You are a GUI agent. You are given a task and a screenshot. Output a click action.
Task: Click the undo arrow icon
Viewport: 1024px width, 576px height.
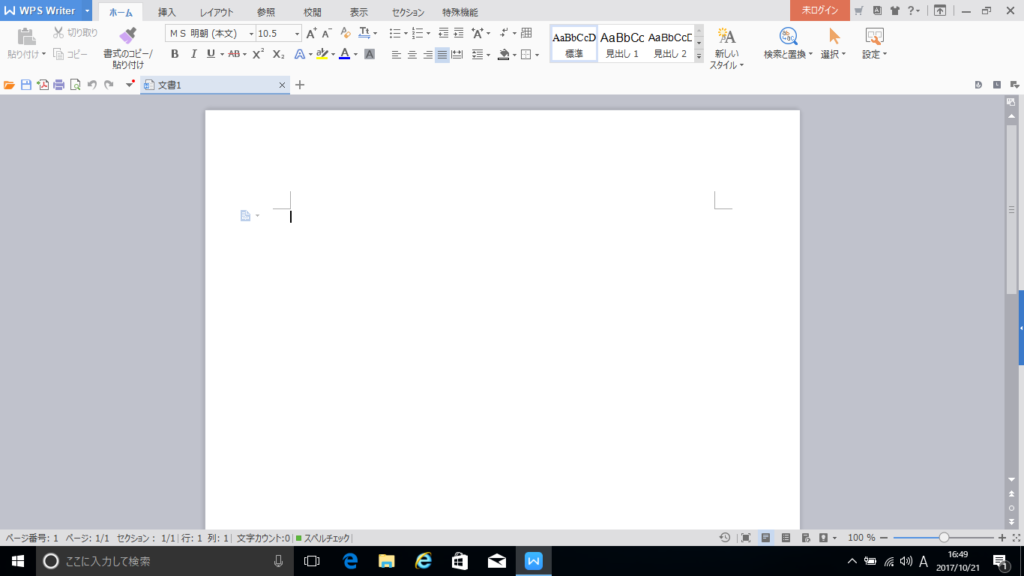(x=92, y=85)
